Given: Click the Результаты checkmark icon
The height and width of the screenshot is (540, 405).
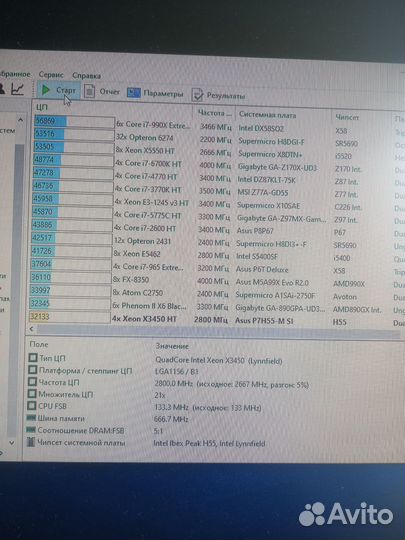Looking at the screenshot, I should (197, 95).
